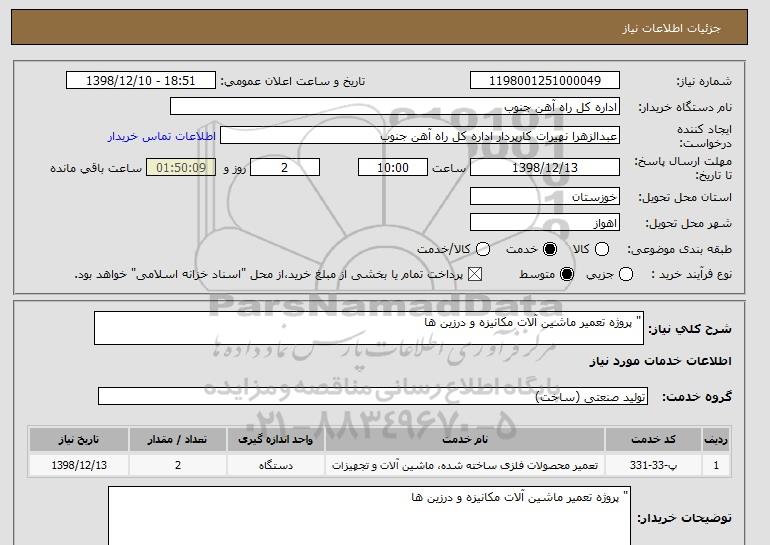The width and height of the screenshot is (770, 545).
Task: Click the general need description text box
Action: [369, 328]
